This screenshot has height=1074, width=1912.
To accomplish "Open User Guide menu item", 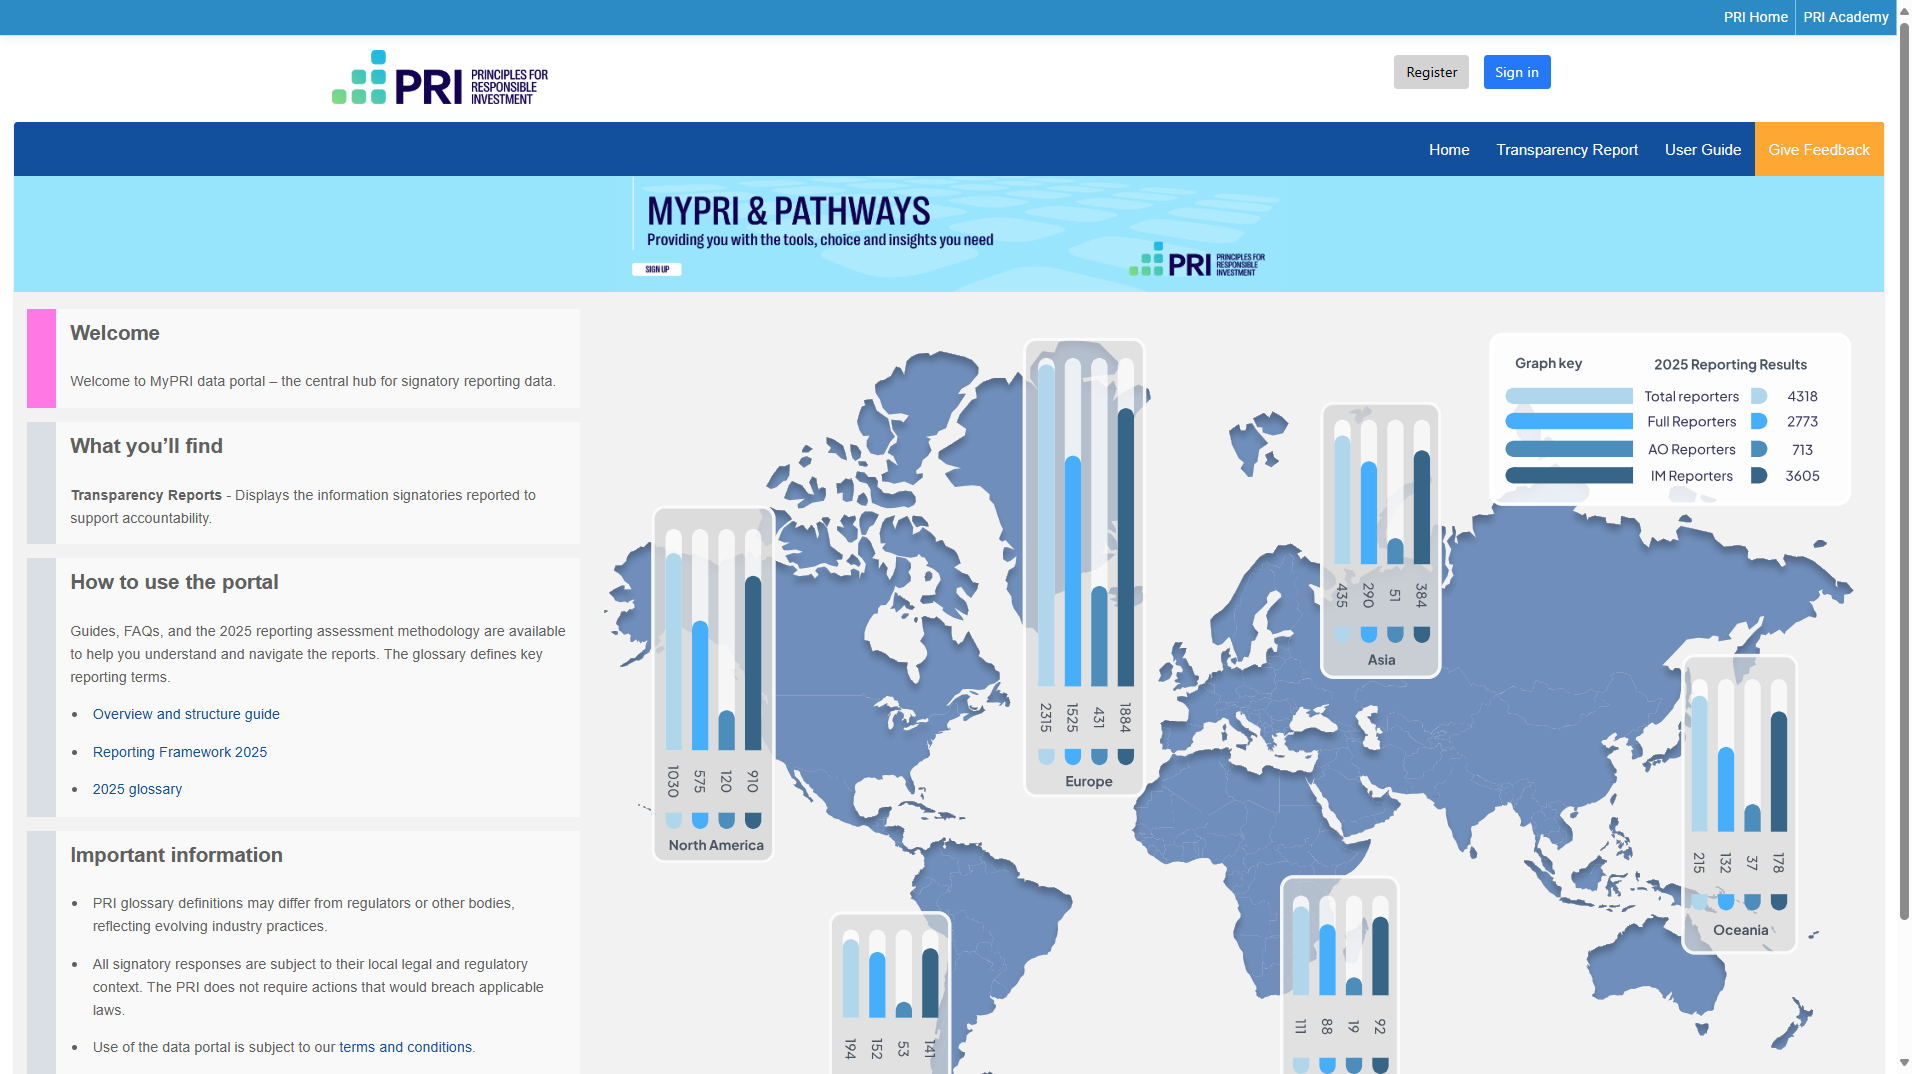I will (x=1703, y=150).
